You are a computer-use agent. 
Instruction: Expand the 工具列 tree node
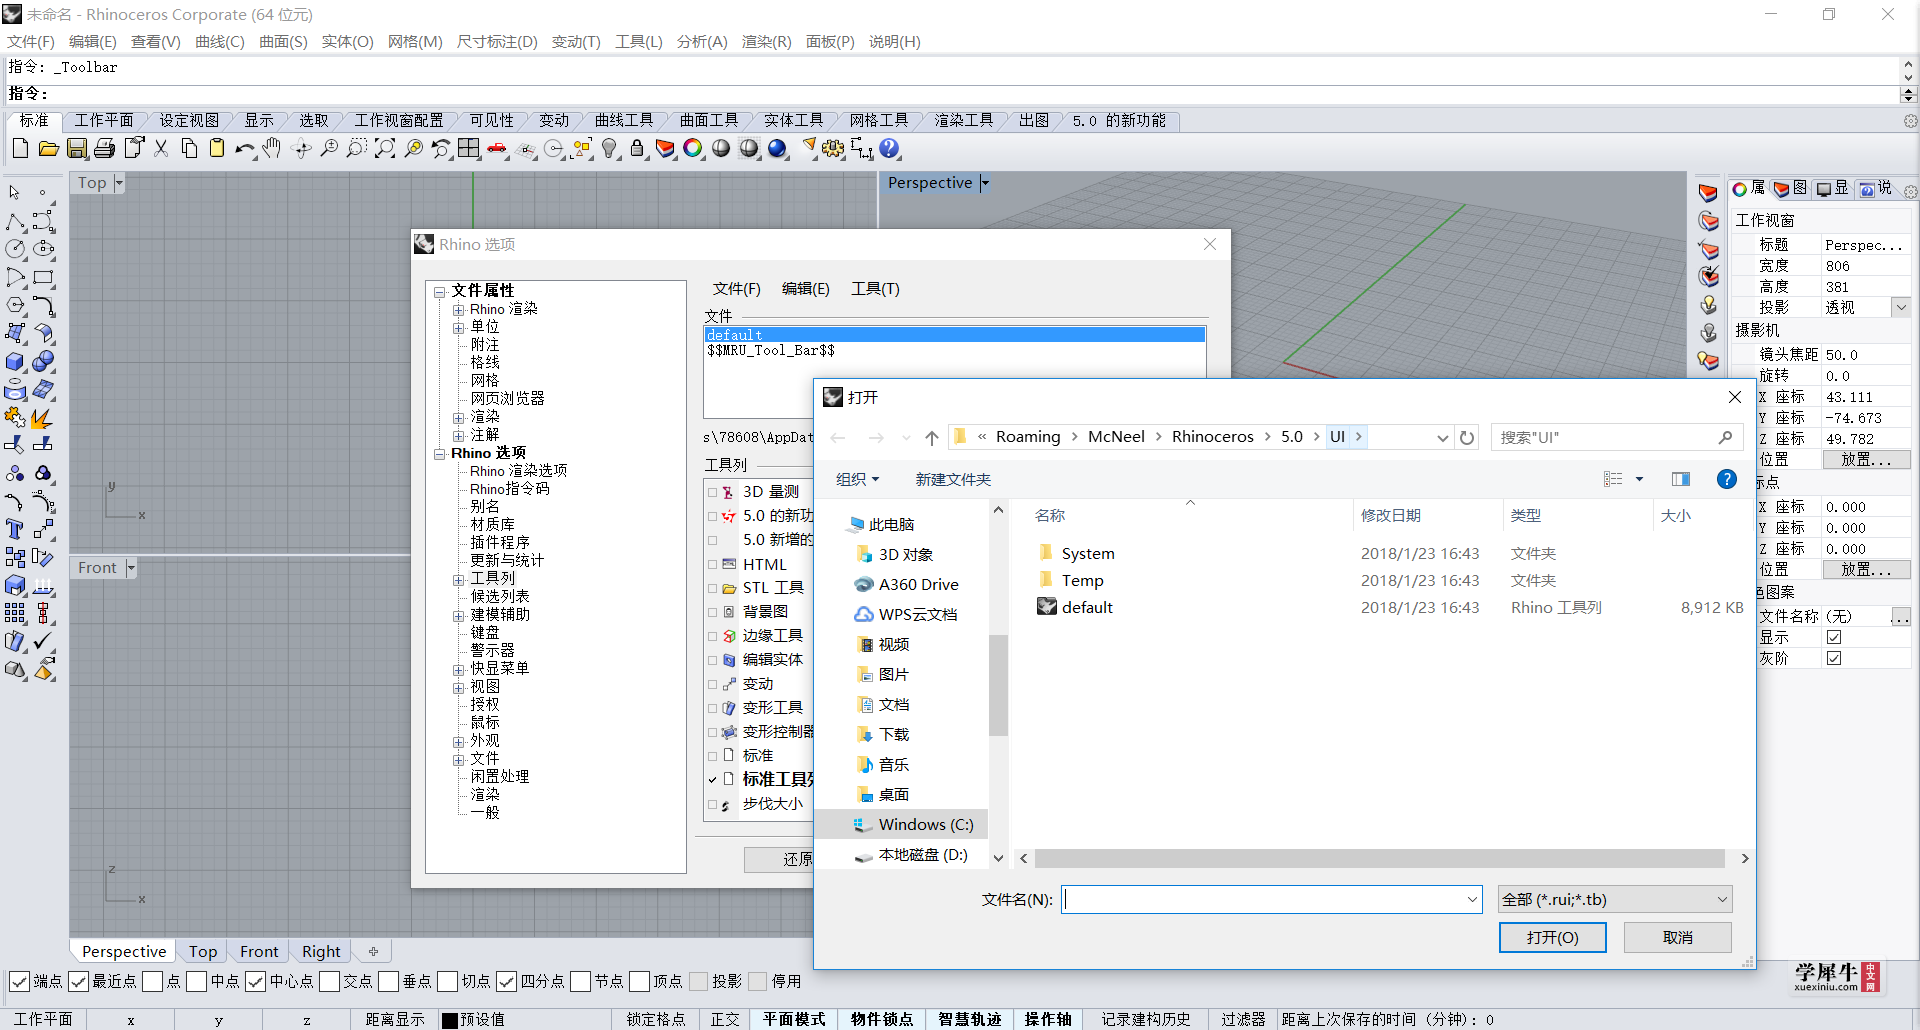pos(458,579)
